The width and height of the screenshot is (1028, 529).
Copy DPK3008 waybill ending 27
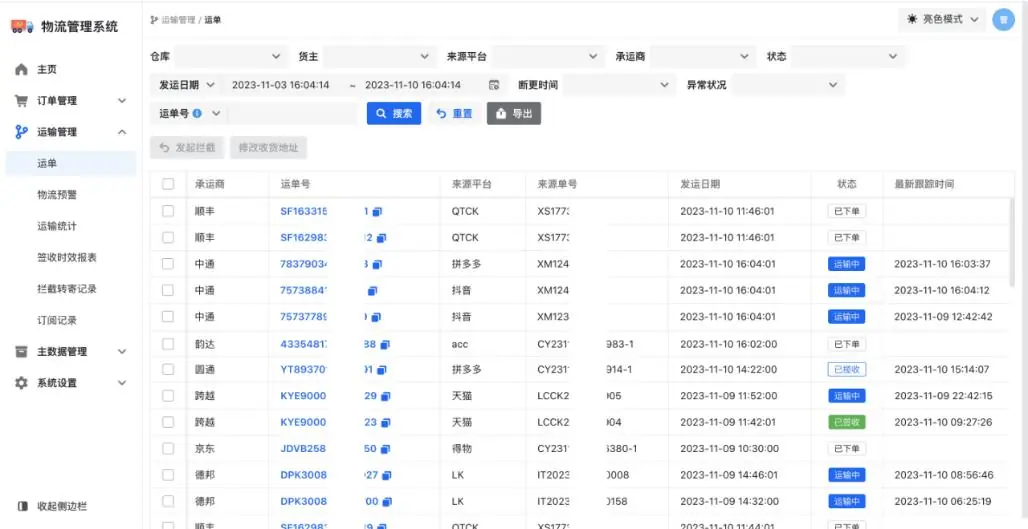pyautogui.click(x=387, y=475)
